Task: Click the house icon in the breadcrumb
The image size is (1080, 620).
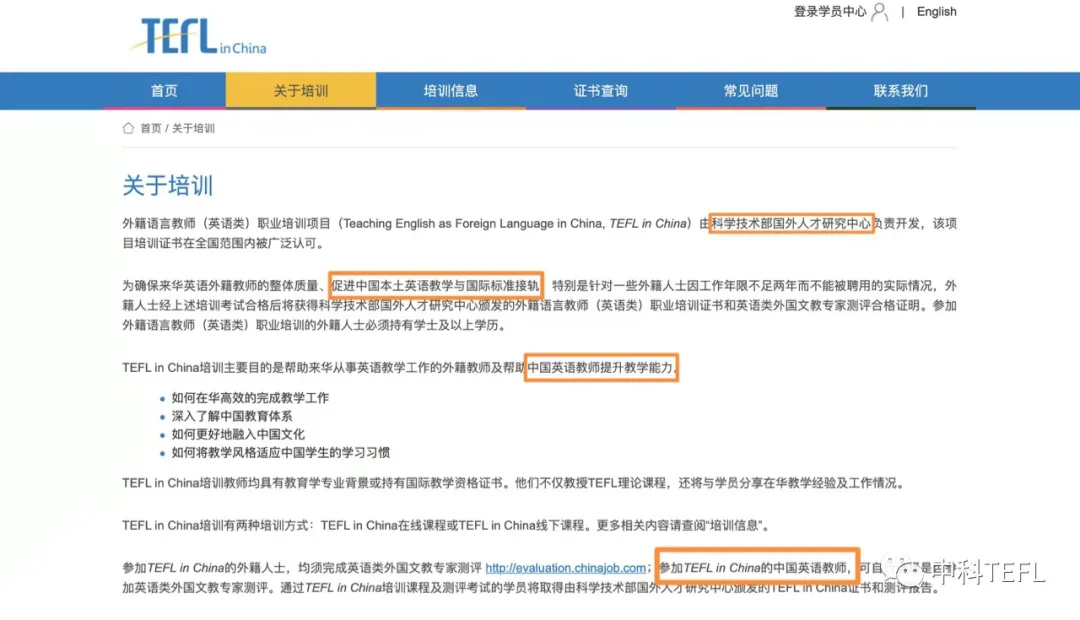Action: 128,128
